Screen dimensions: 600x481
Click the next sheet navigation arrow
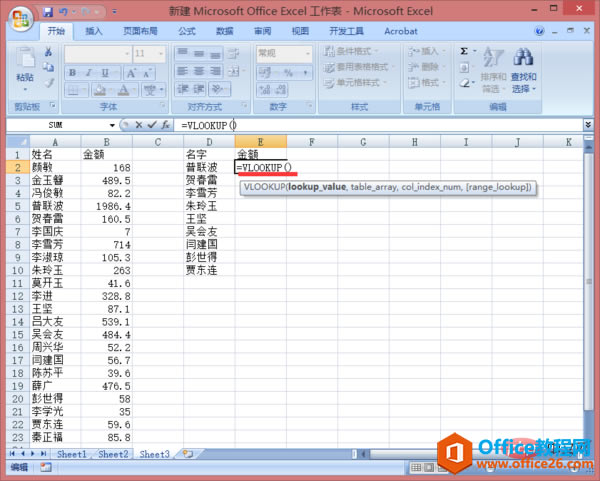click(x=33, y=454)
